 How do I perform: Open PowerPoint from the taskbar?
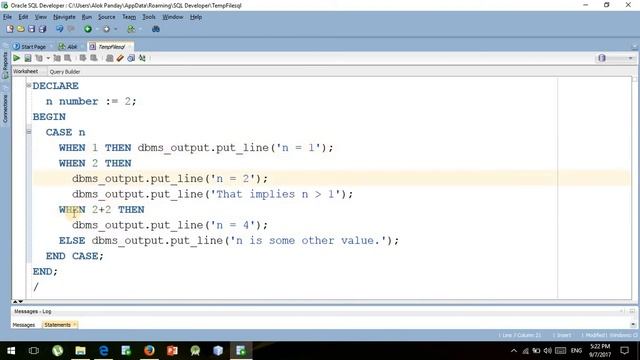point(172,351)
